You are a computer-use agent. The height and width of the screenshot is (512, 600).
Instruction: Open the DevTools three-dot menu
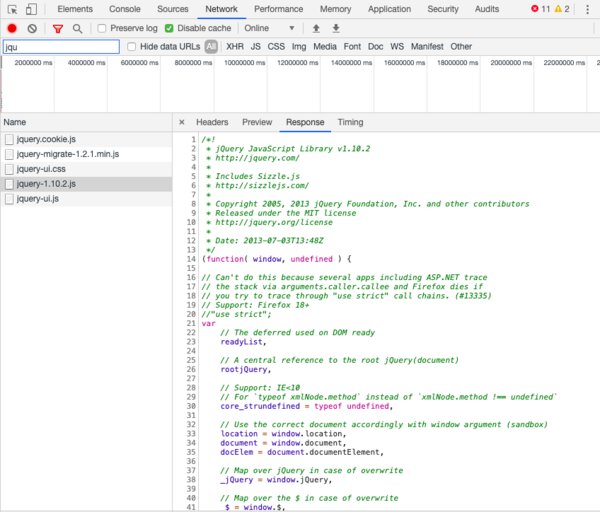(587, 9)
